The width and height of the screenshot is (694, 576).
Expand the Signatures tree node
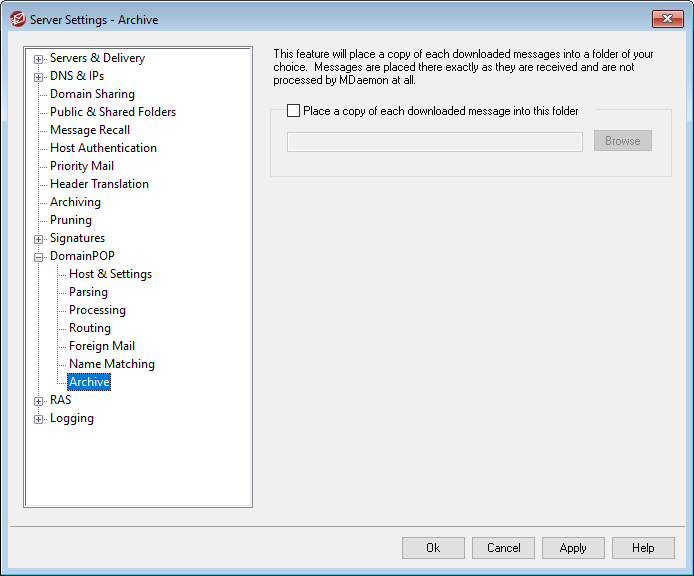pyautogui.click(x=39, y=239)
